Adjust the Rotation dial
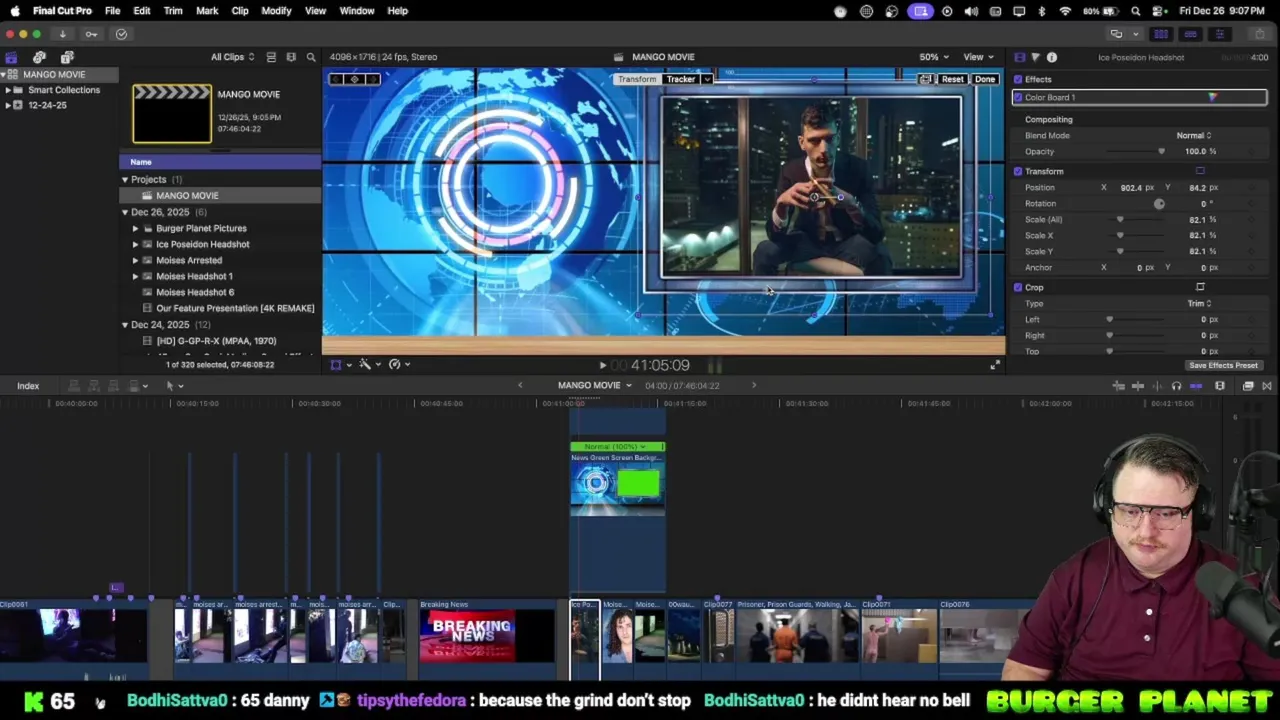The height and width of the screenshot is (720, 1280). 1159,203
